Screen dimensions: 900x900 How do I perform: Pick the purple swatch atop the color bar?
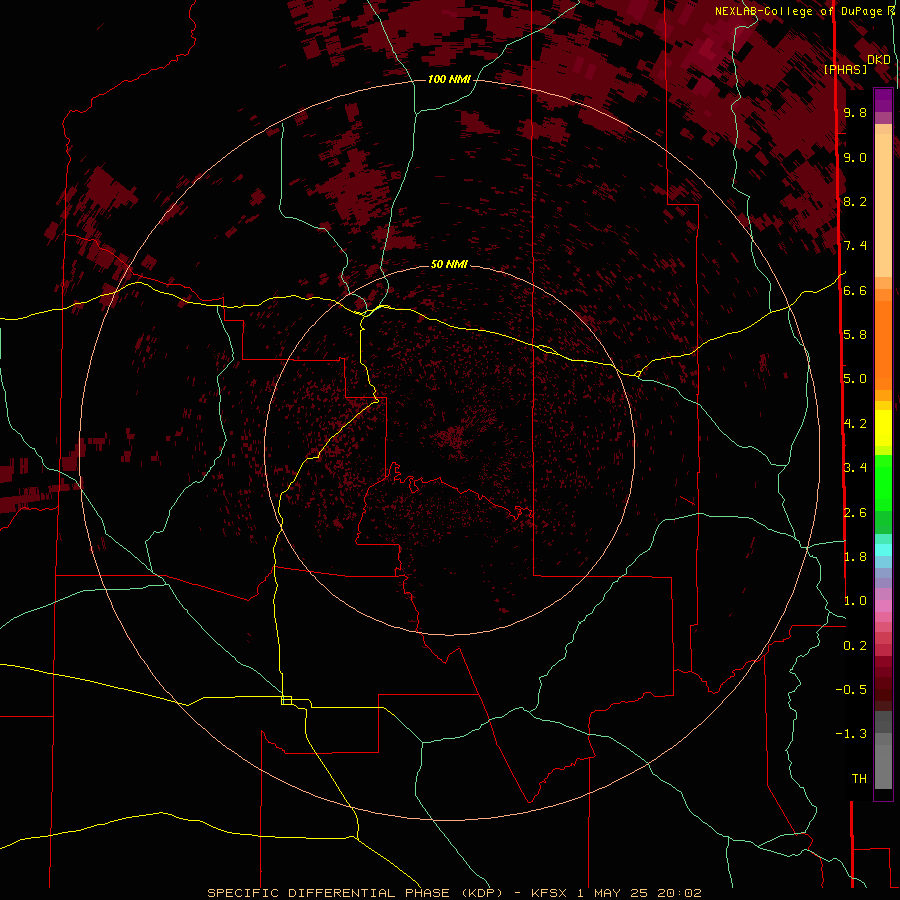(x=883, y=101)
